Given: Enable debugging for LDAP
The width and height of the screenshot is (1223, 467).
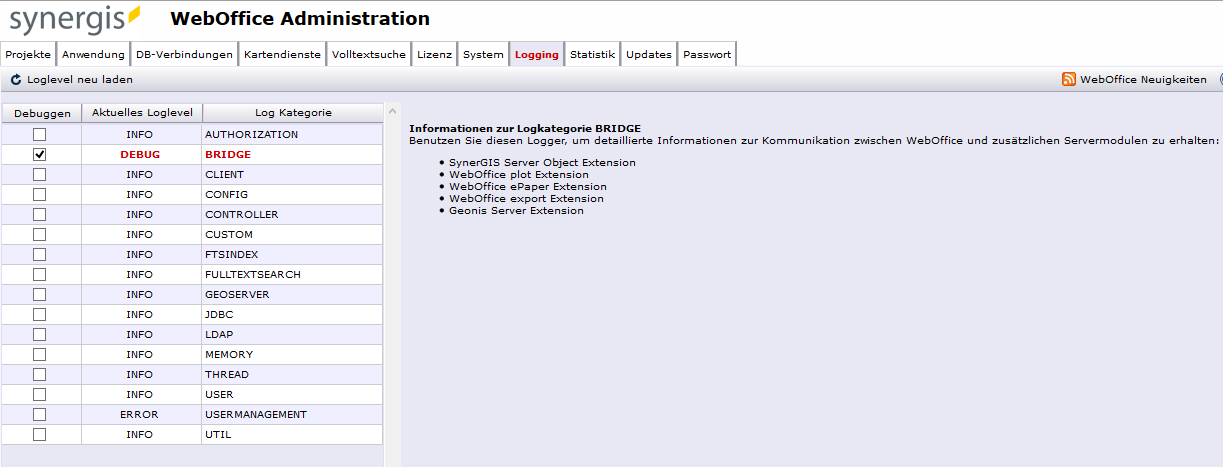Looking at the screenshot, I should (x=39, y=334).
